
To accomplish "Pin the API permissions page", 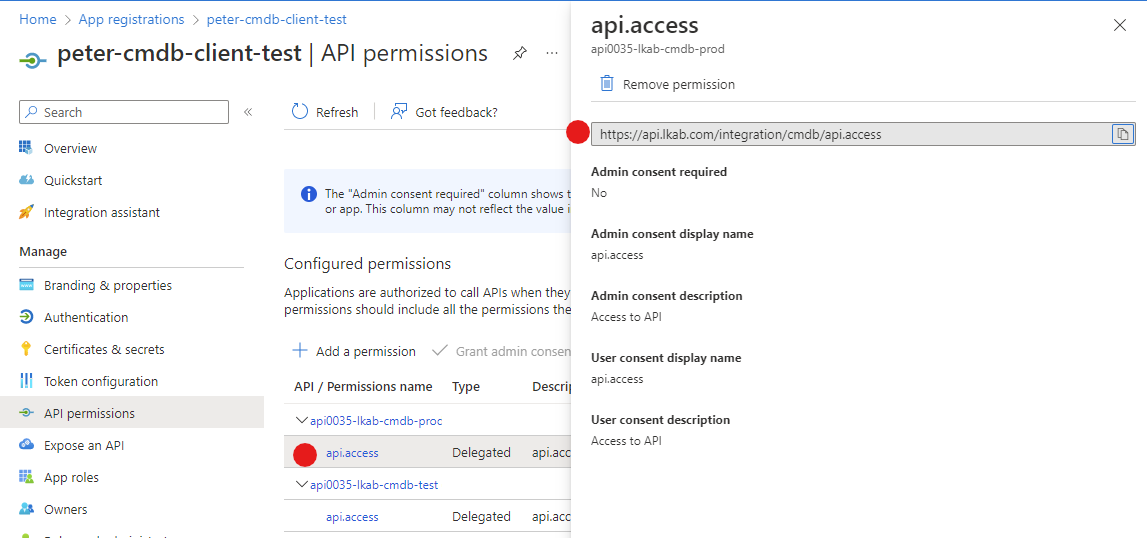I will click(x=520, y=53).
